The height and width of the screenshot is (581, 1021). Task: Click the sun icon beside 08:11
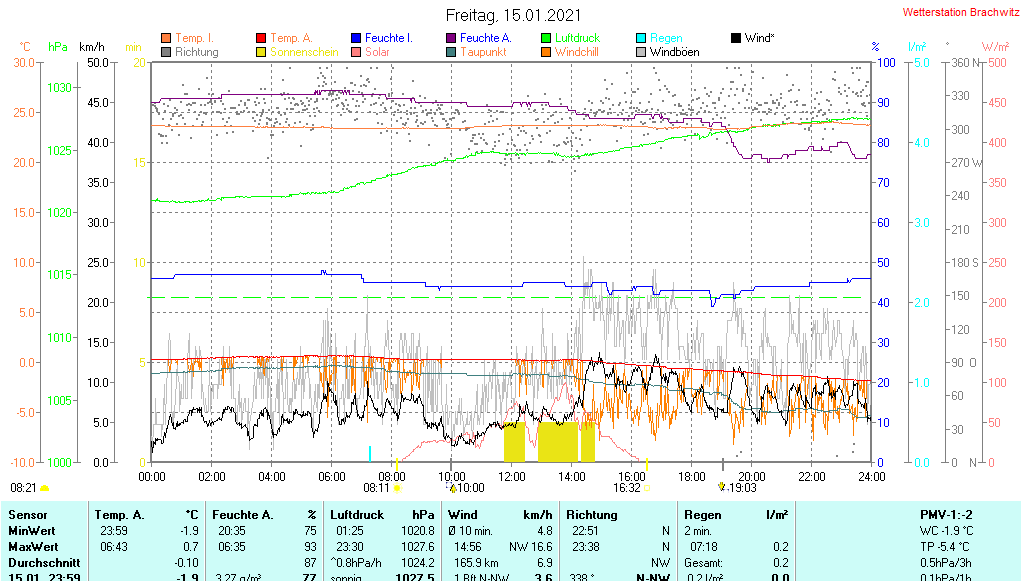[398, 489]
